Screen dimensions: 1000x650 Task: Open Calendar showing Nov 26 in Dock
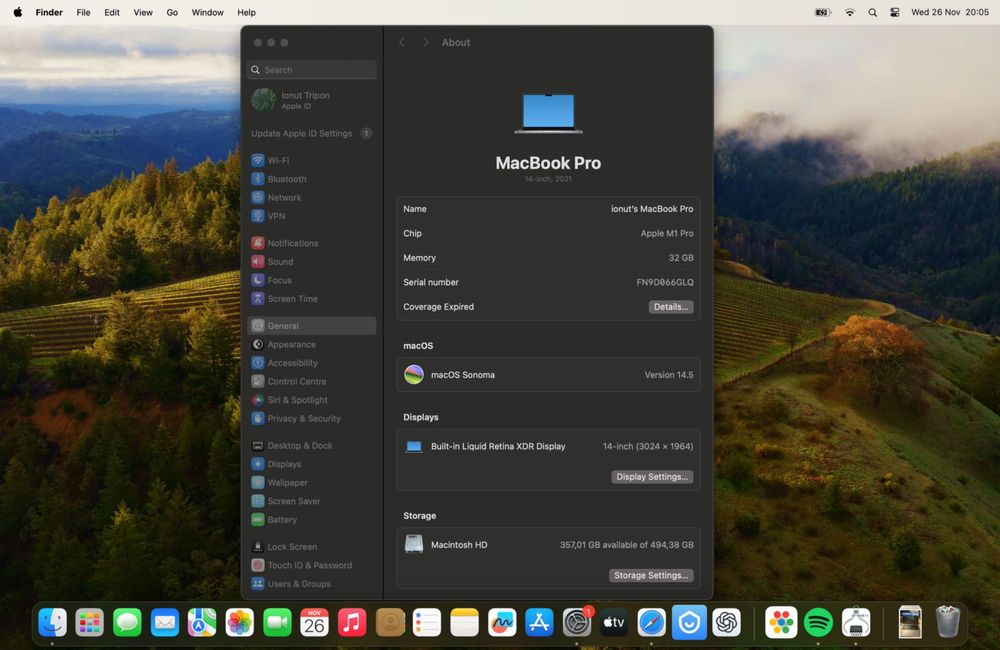pyautogui.click(x=314, y=622)
